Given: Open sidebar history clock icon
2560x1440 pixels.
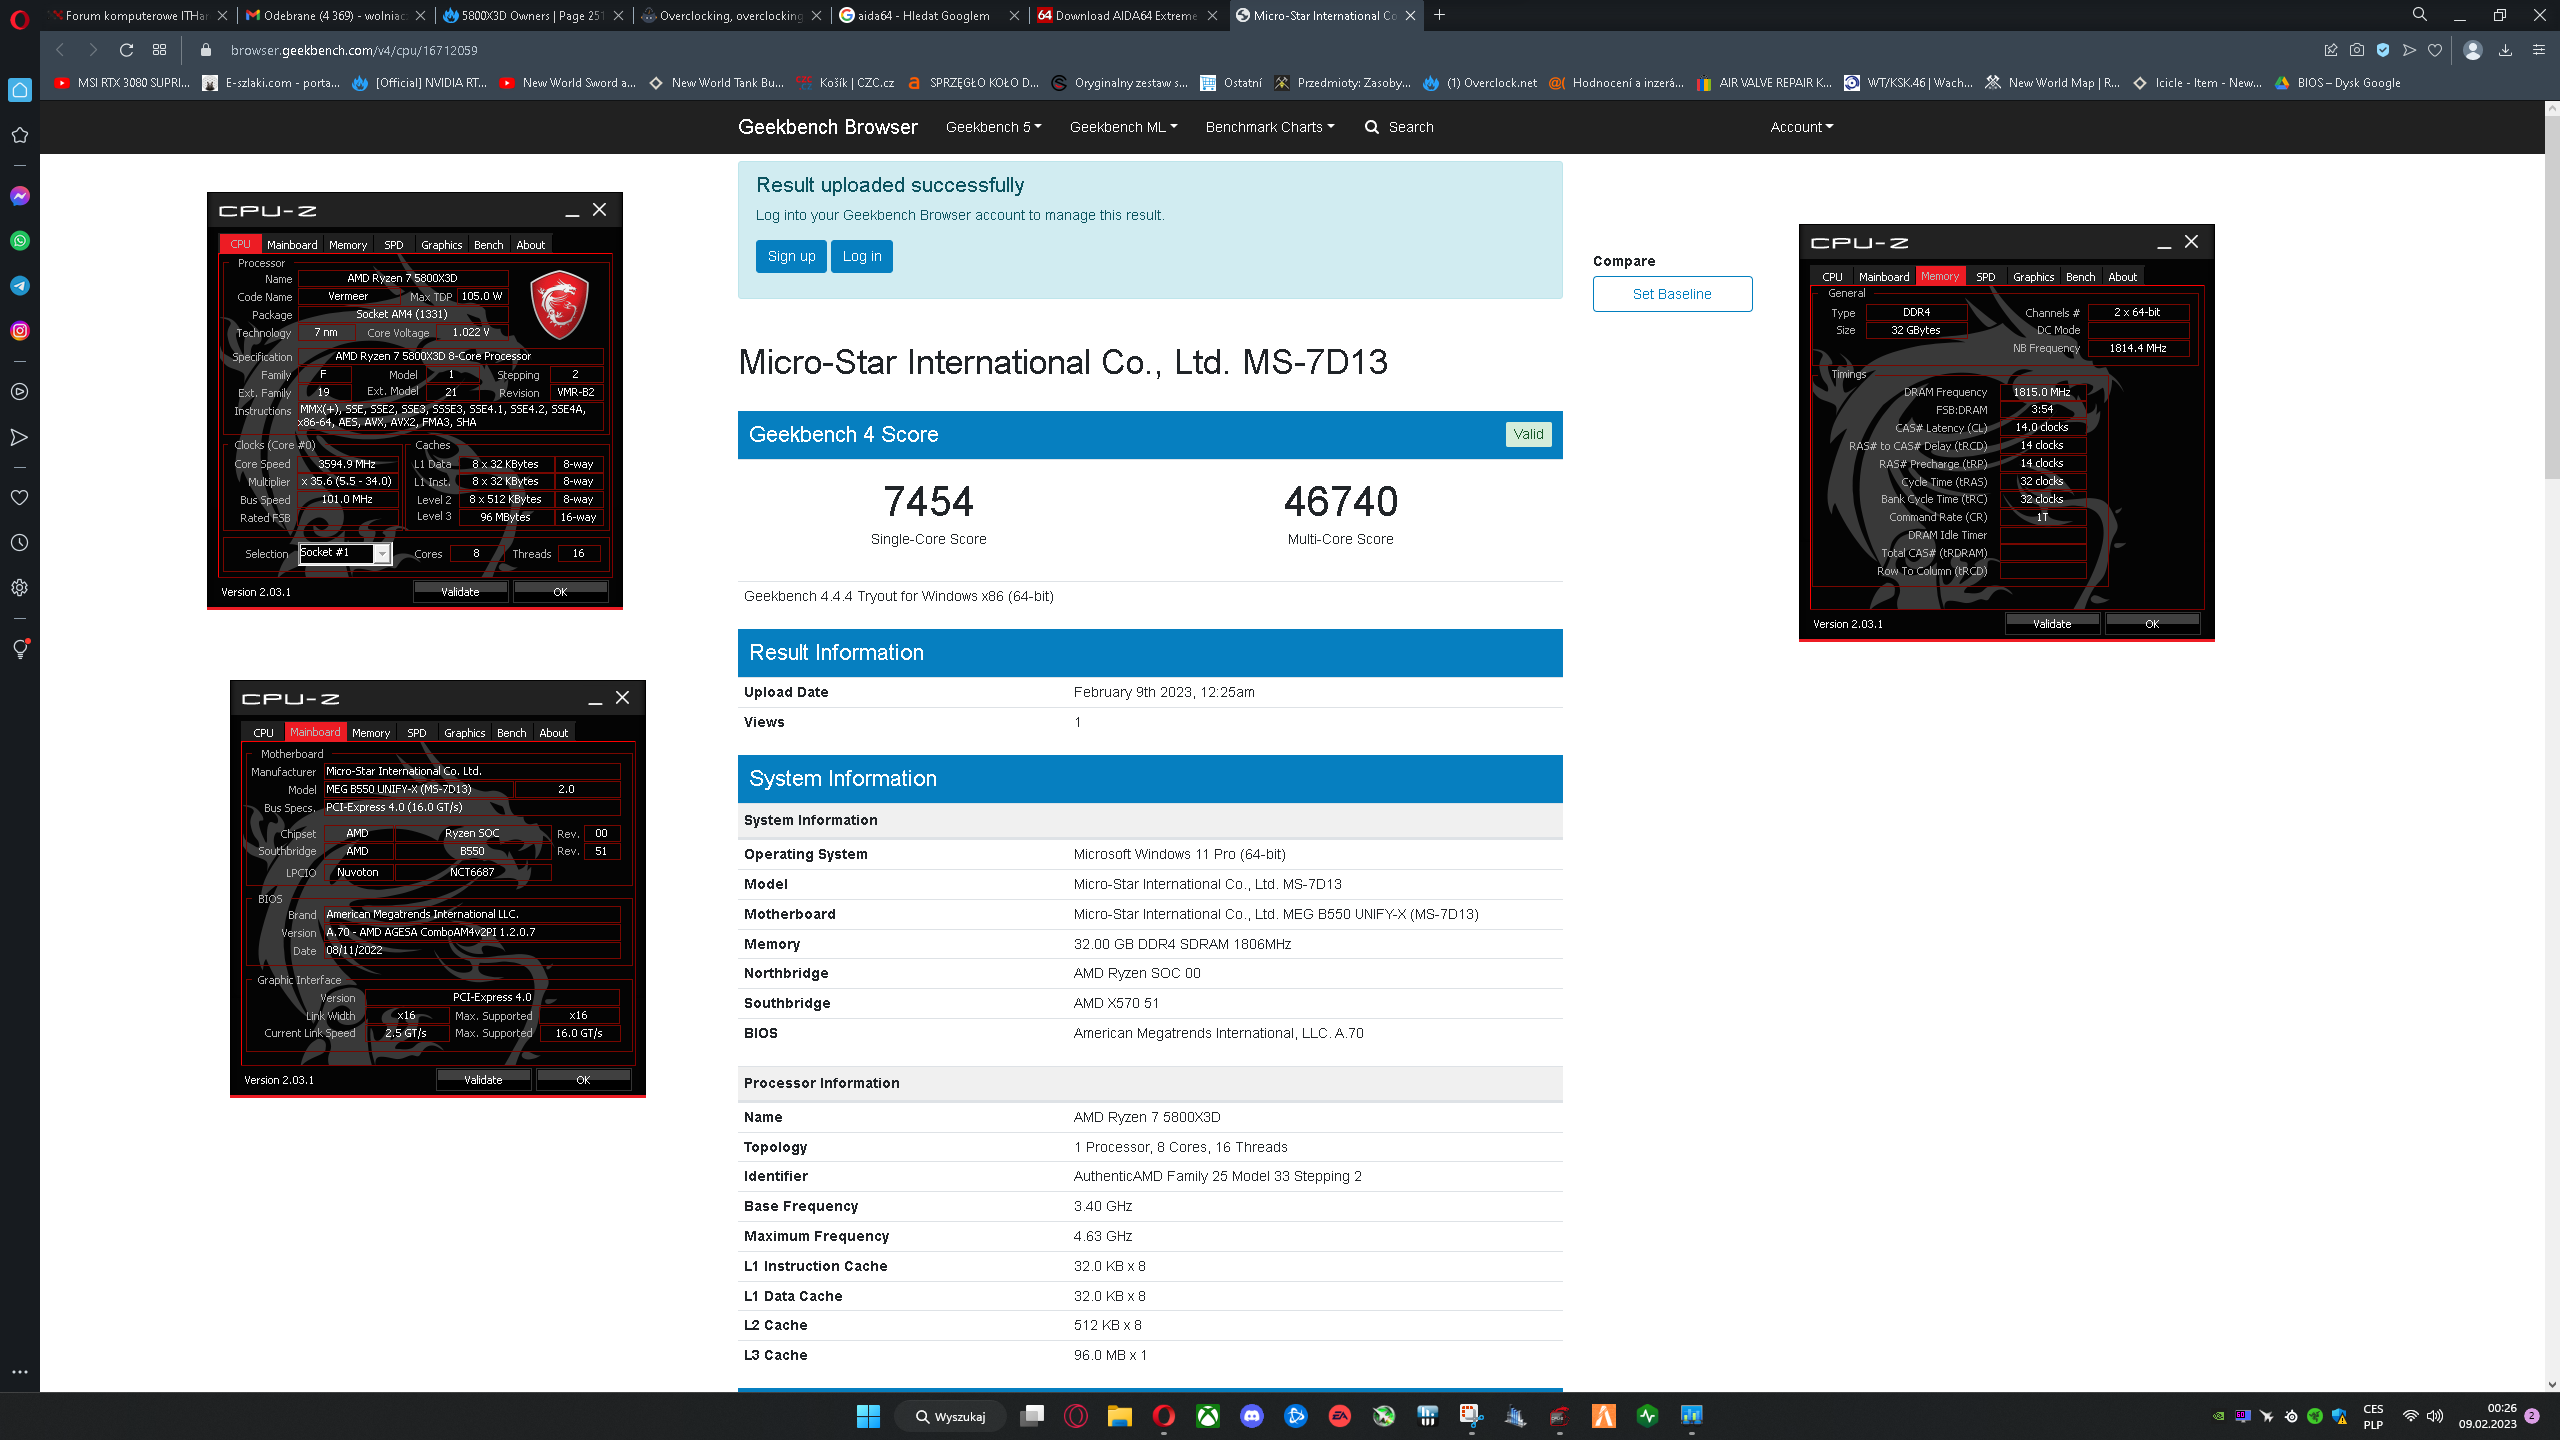Looking at the screenshot, I should click(x=20, y=543).
